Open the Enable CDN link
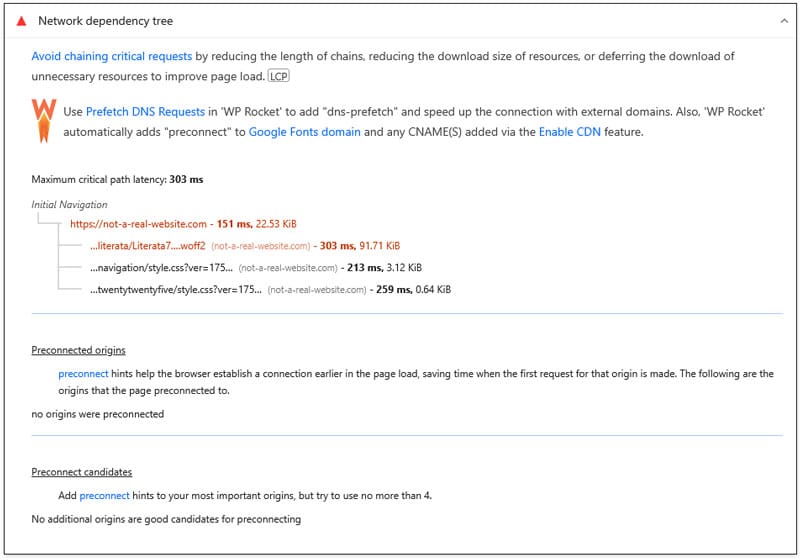Viewport: 800px width, 560px height. click(570, 132)
